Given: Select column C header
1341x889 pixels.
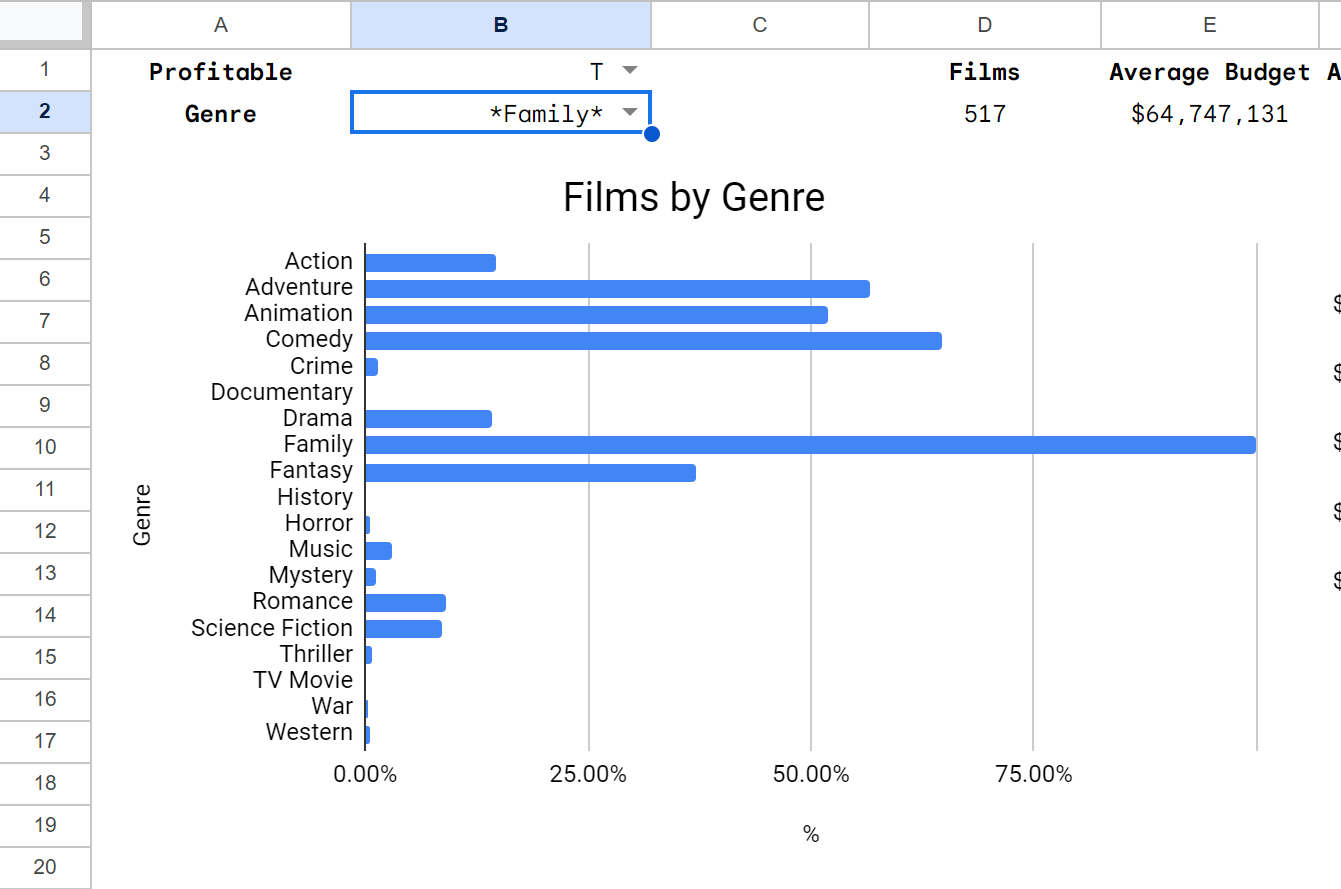Looking at the screenshot, I should pos(759,24).
